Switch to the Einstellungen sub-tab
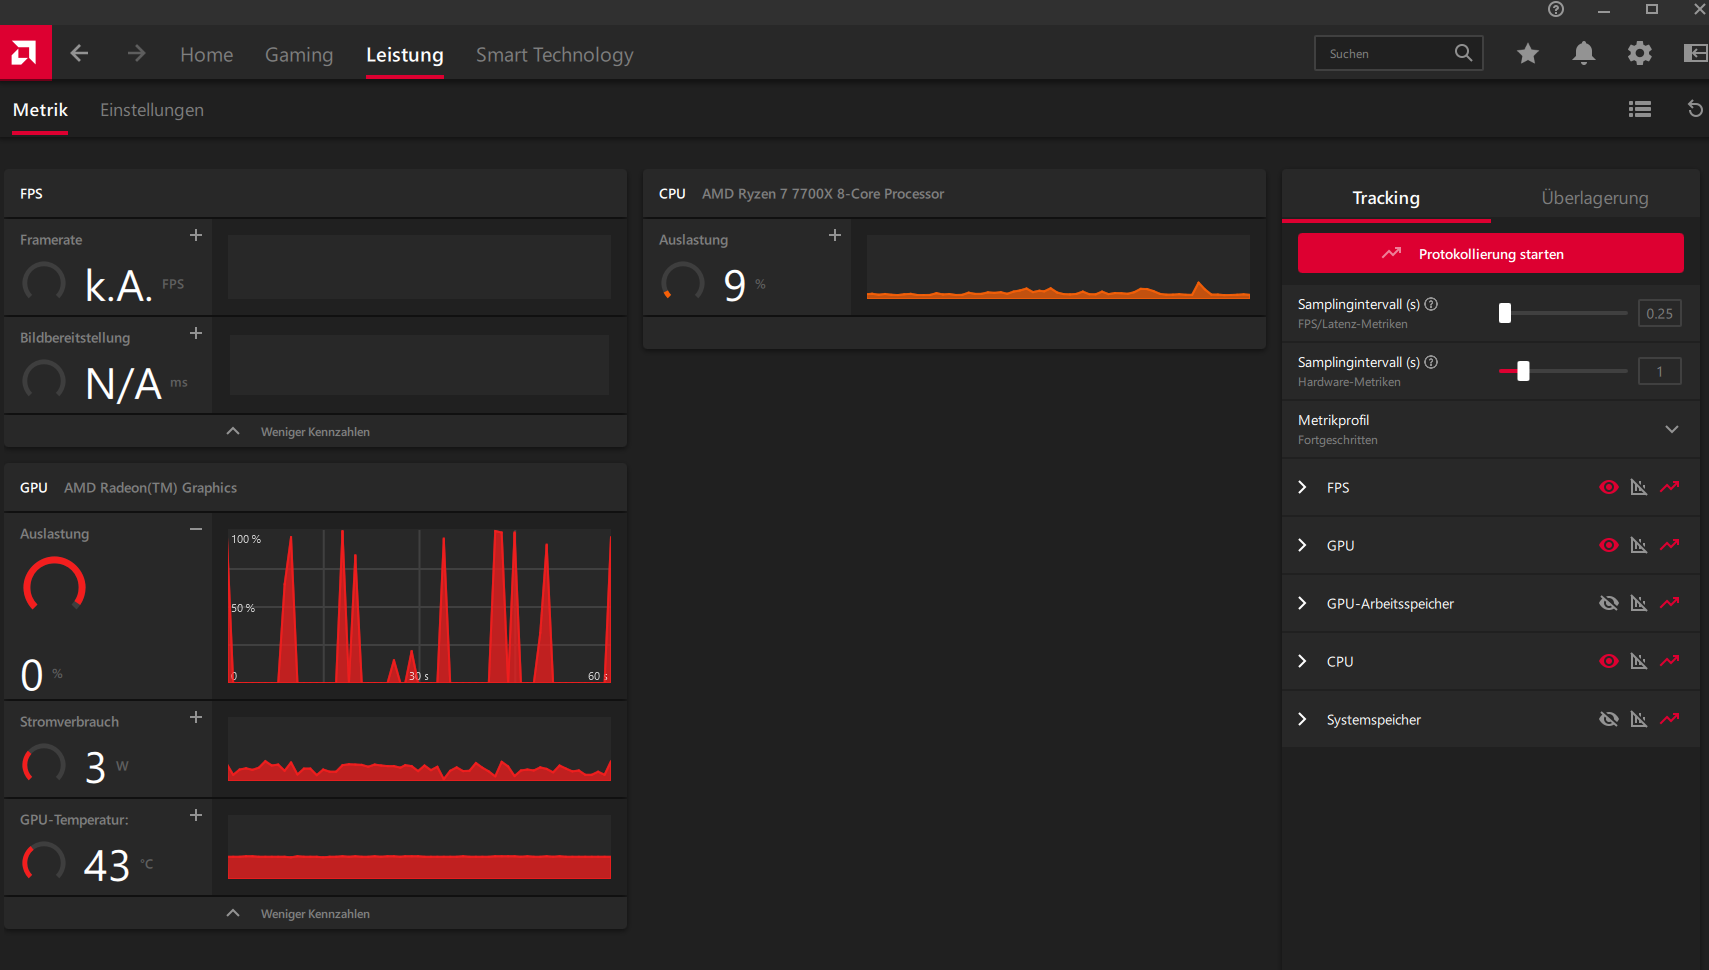The image size is (1709, 970). (x=152, y=110)
